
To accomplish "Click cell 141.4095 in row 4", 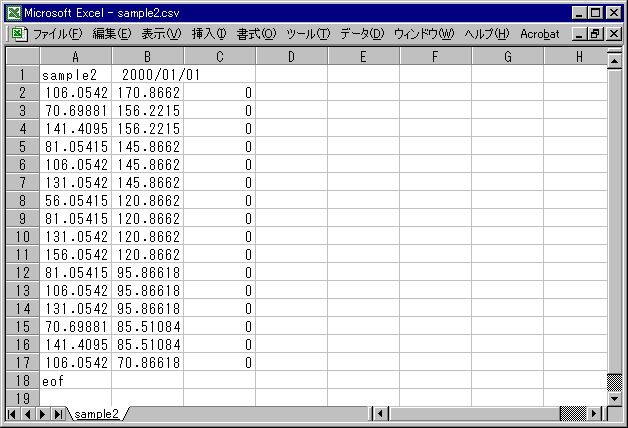I will click(75, 129).
